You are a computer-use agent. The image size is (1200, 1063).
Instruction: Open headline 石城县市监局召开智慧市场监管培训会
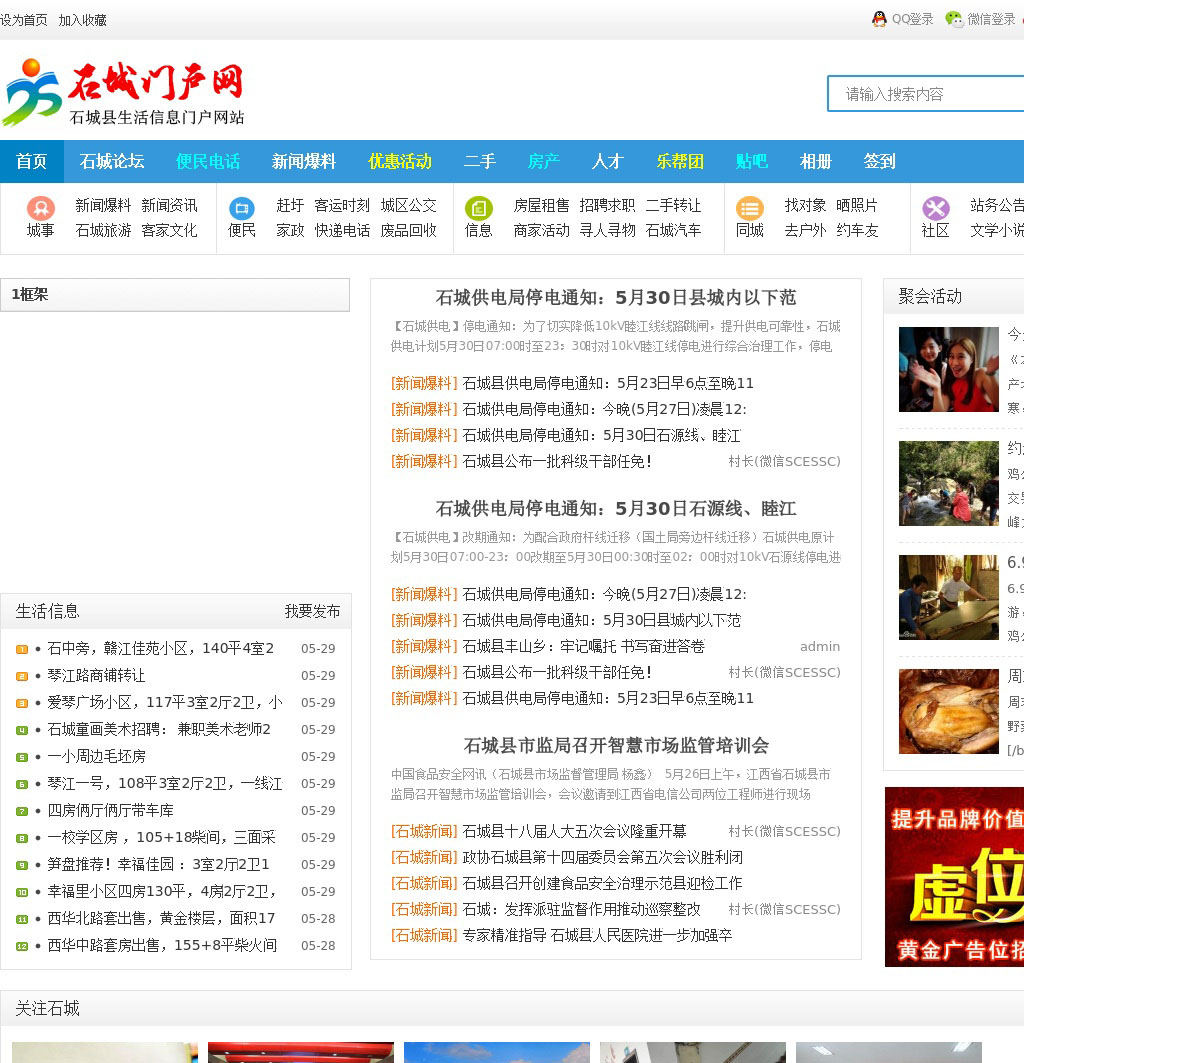point(616,746)
